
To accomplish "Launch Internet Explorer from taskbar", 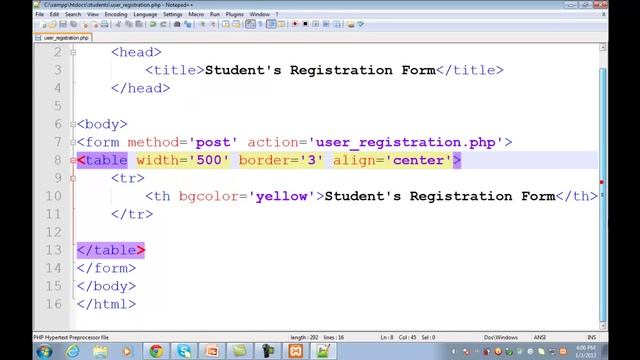I will pyautogui.click(x=73, y=351).
